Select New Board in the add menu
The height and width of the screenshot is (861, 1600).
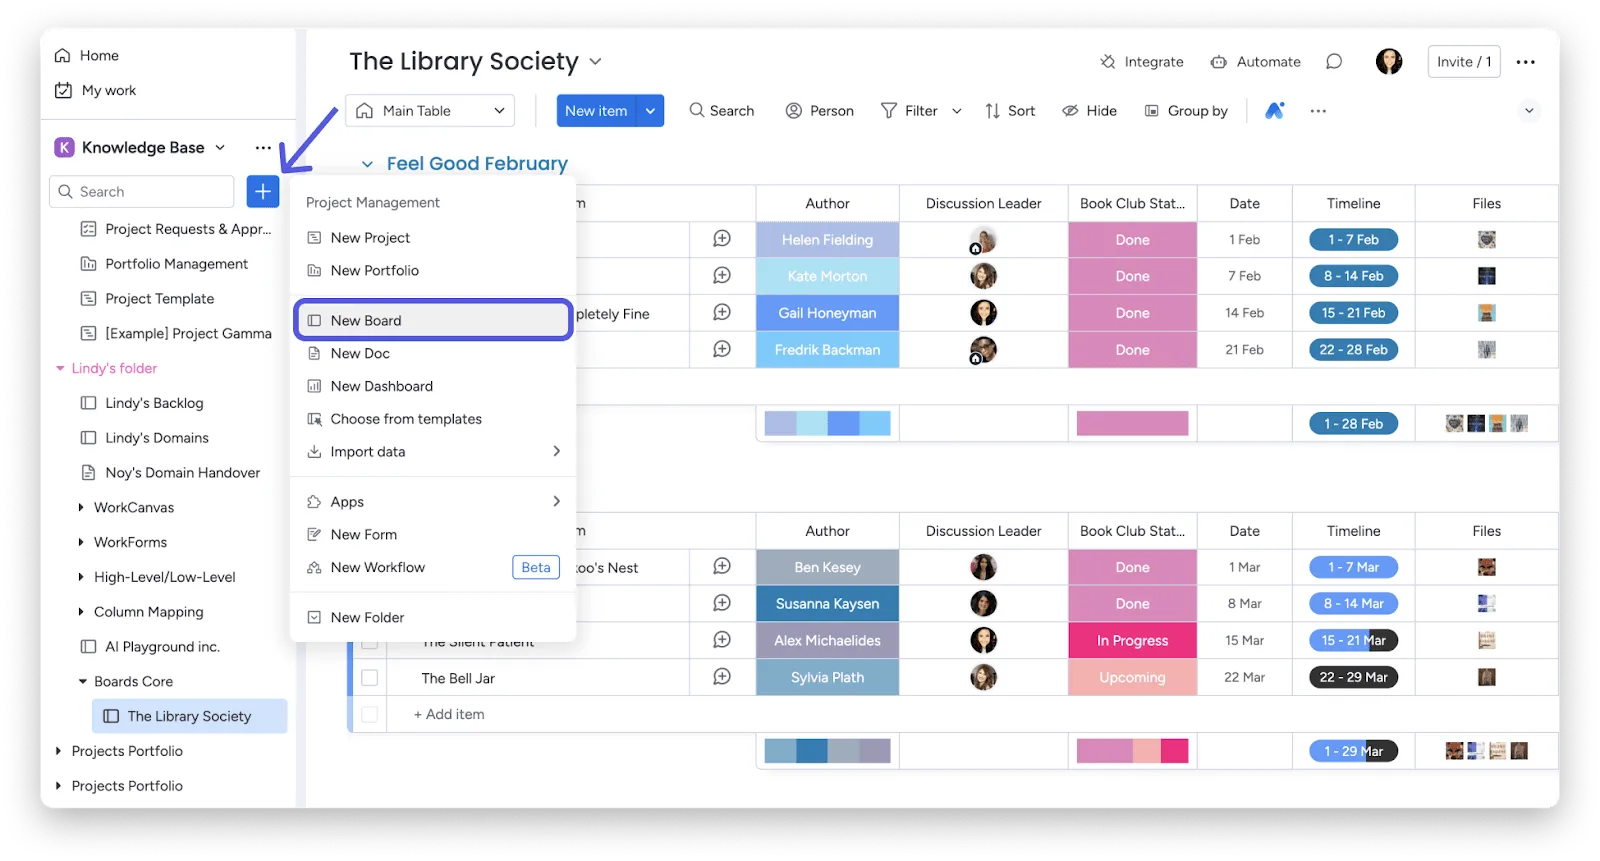(434, 320)
